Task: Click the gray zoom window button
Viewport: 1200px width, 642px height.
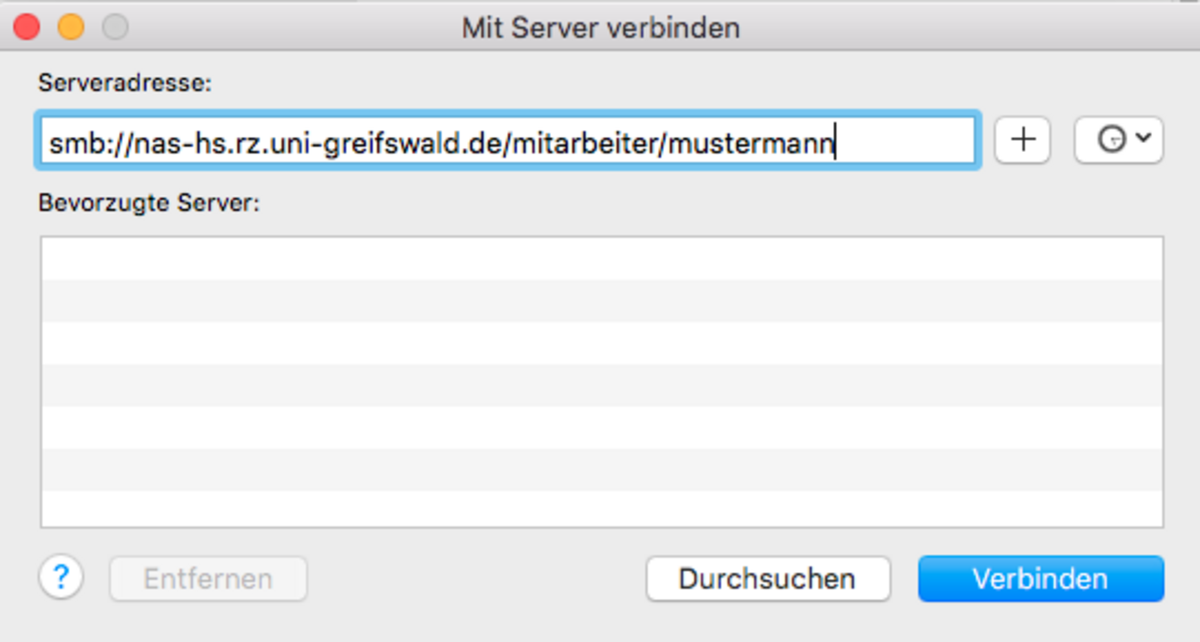Action: click(x=115, y=27)
